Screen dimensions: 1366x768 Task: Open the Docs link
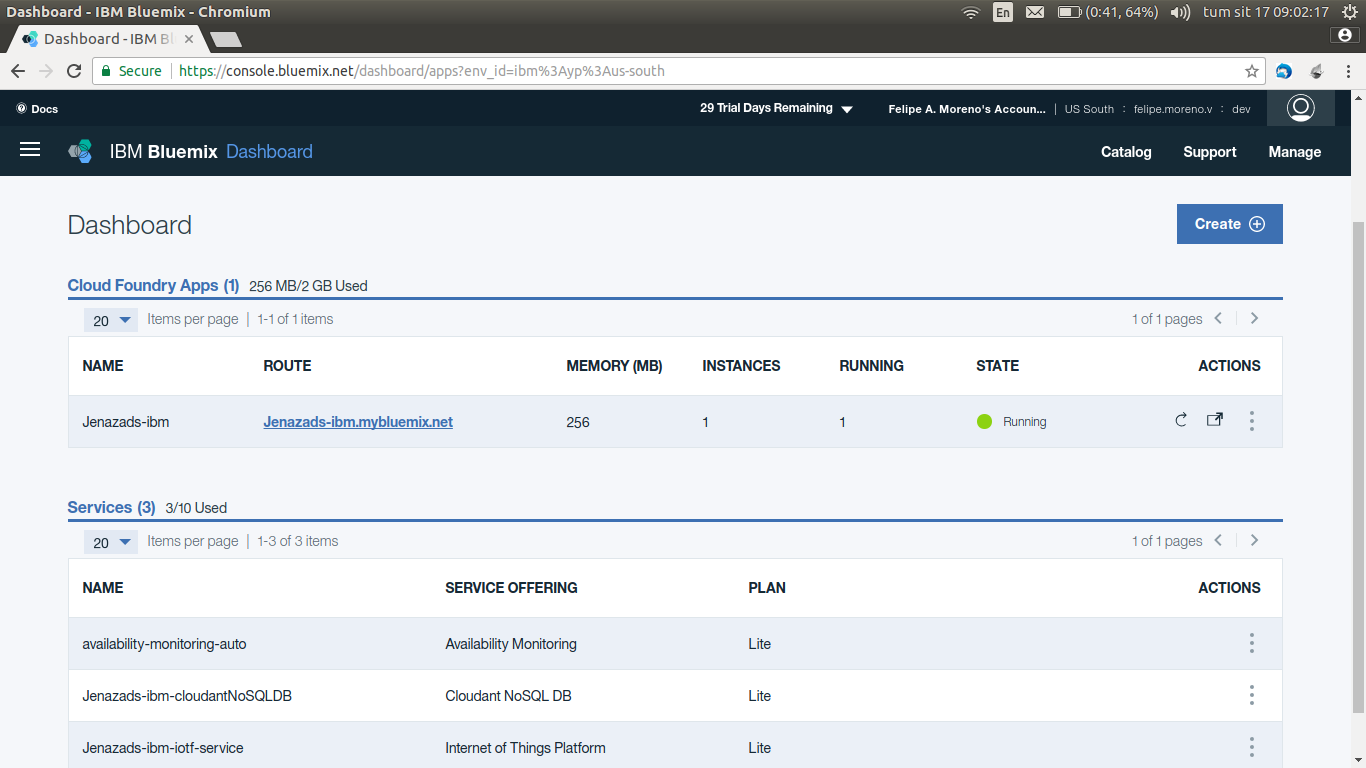pyautogui.click(x=37, y=109)
